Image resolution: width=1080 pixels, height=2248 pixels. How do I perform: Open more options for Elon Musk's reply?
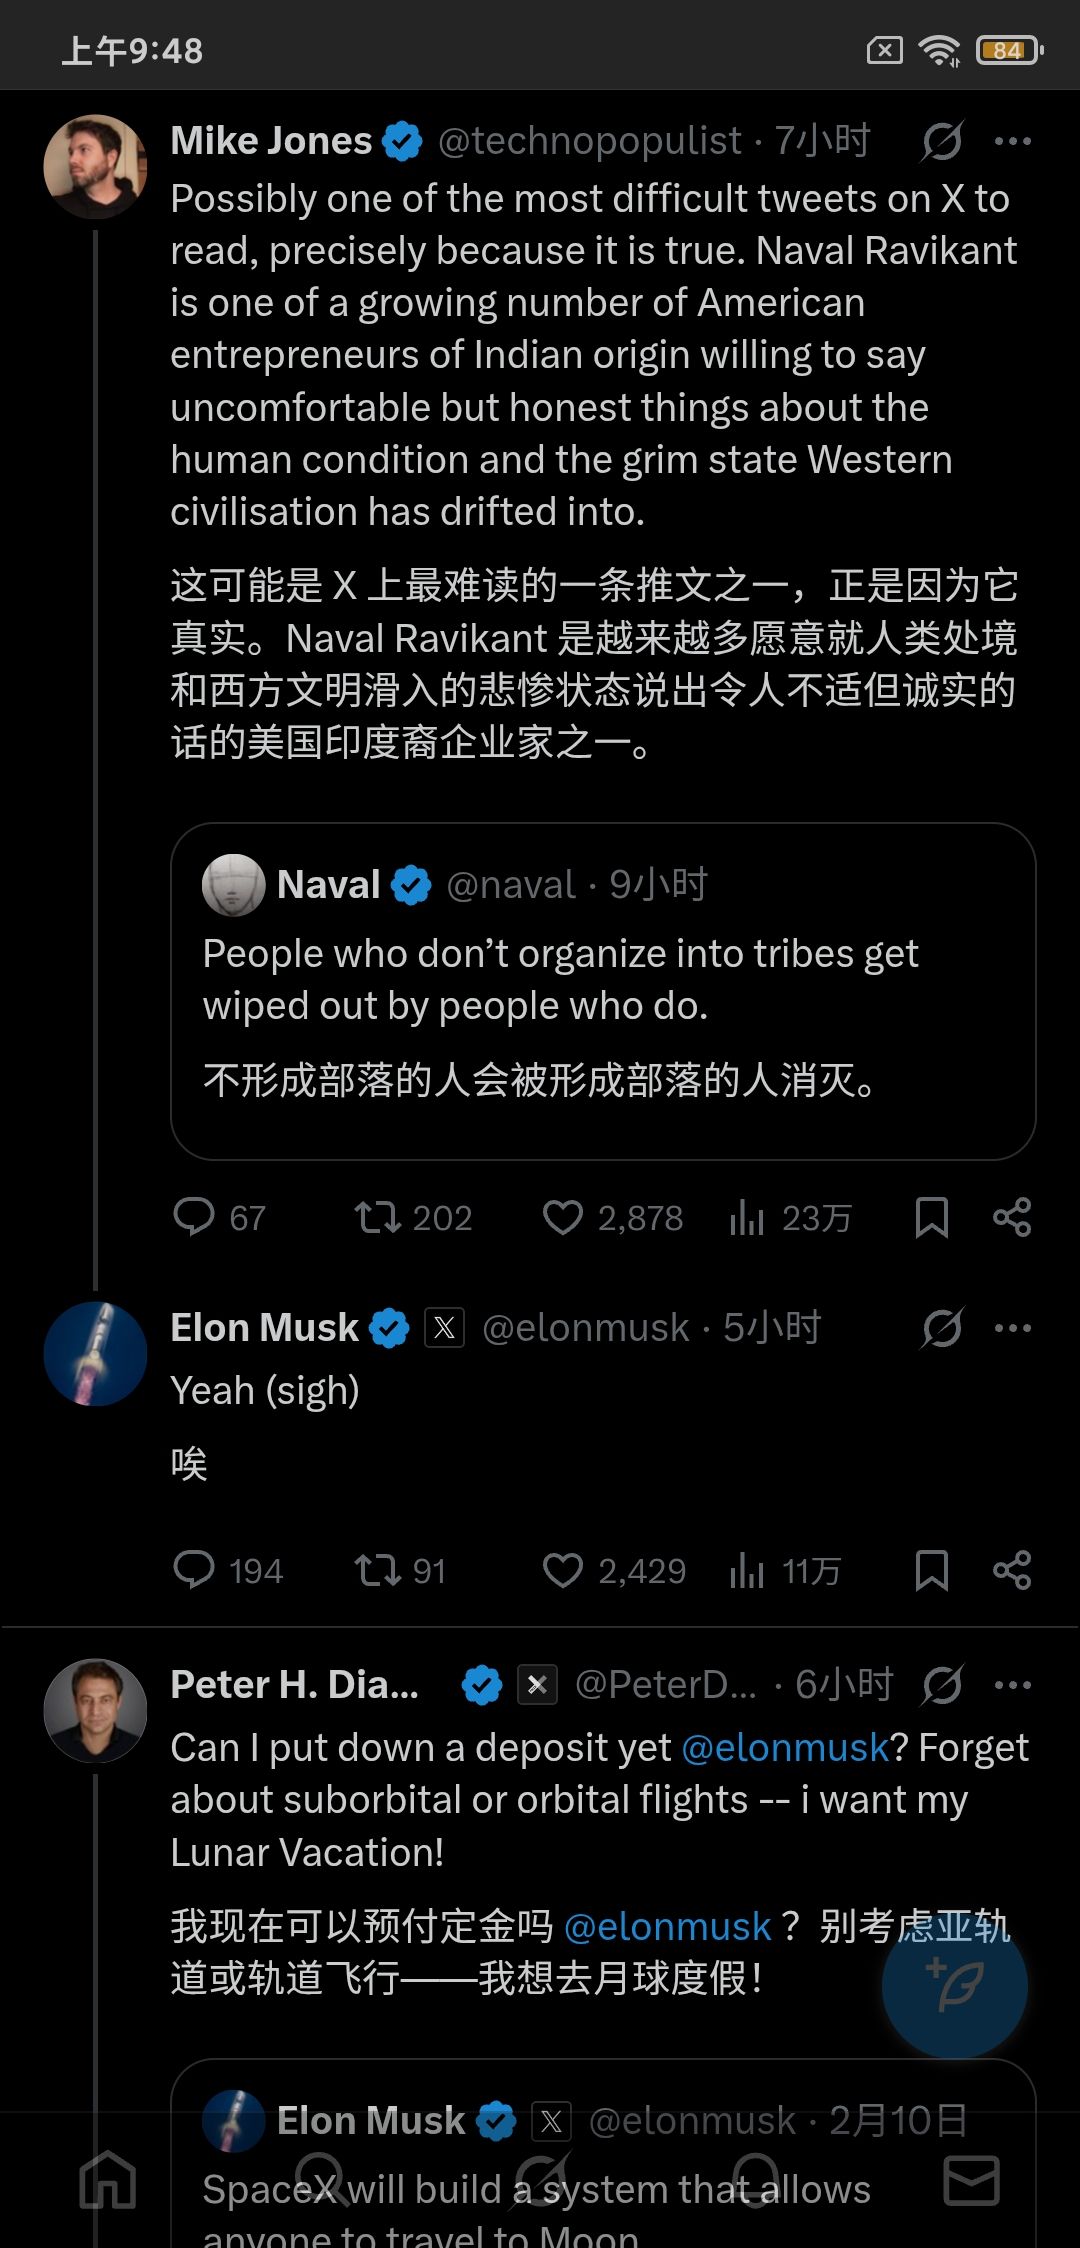1012,1328
